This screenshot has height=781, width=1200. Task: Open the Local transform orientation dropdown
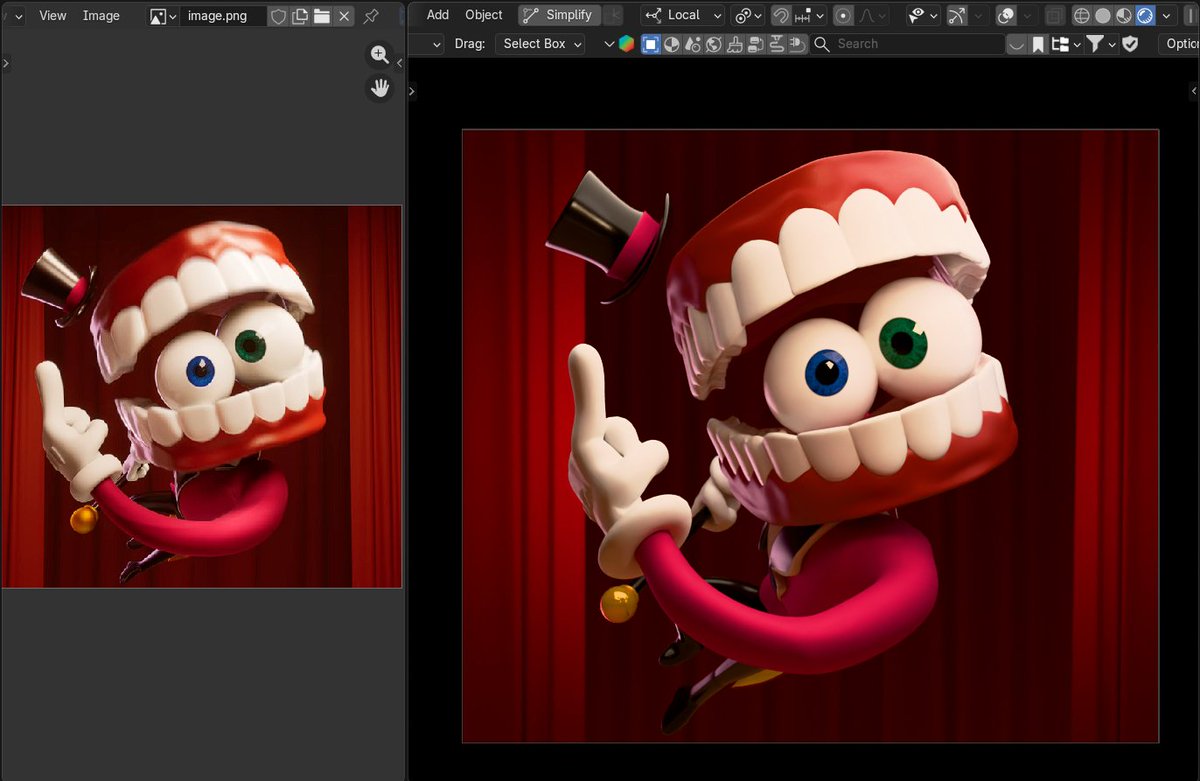tap(683, 15)
